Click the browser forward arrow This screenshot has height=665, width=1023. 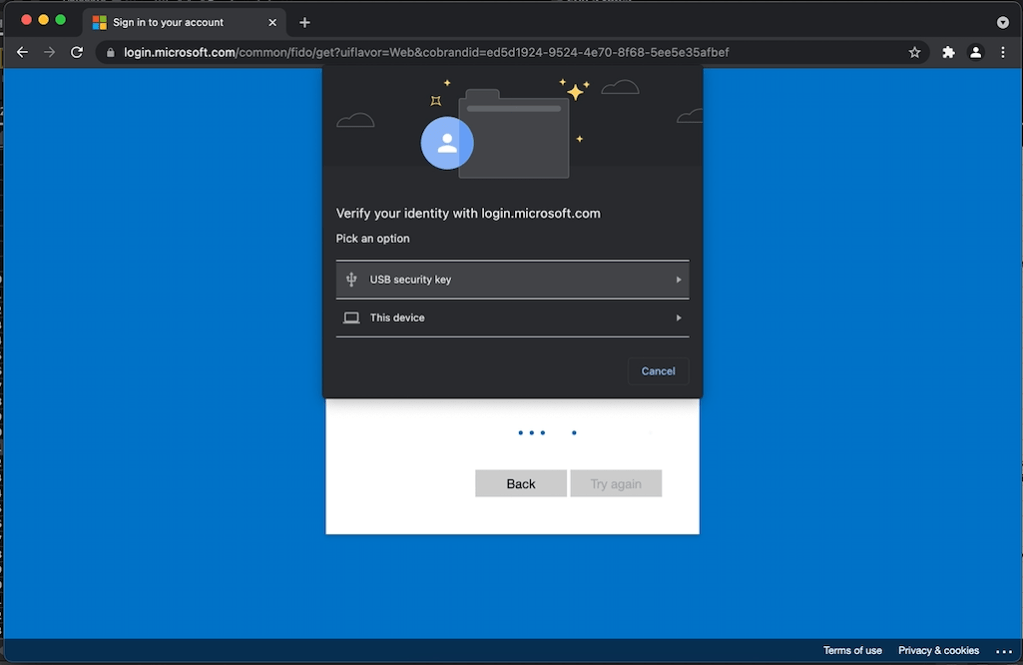(49, 52)
